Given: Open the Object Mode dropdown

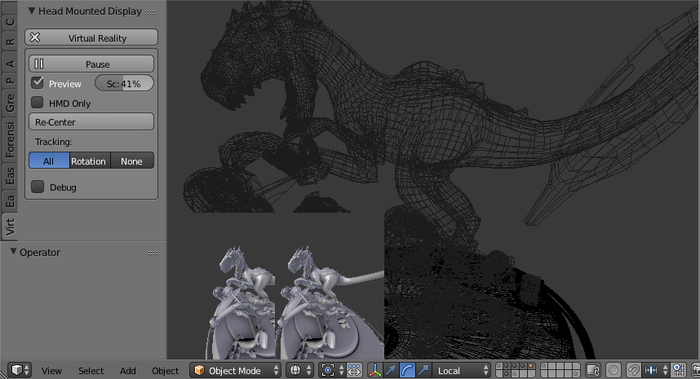Looking at the screenshot, I should click(236, 370).
